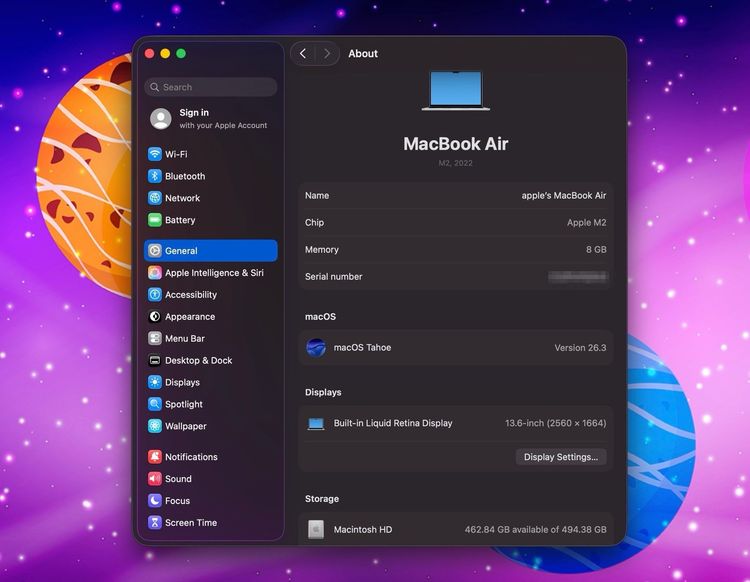Click the search magnifier in sidebar
The image size is (750, 582).
tap(154, 87)
